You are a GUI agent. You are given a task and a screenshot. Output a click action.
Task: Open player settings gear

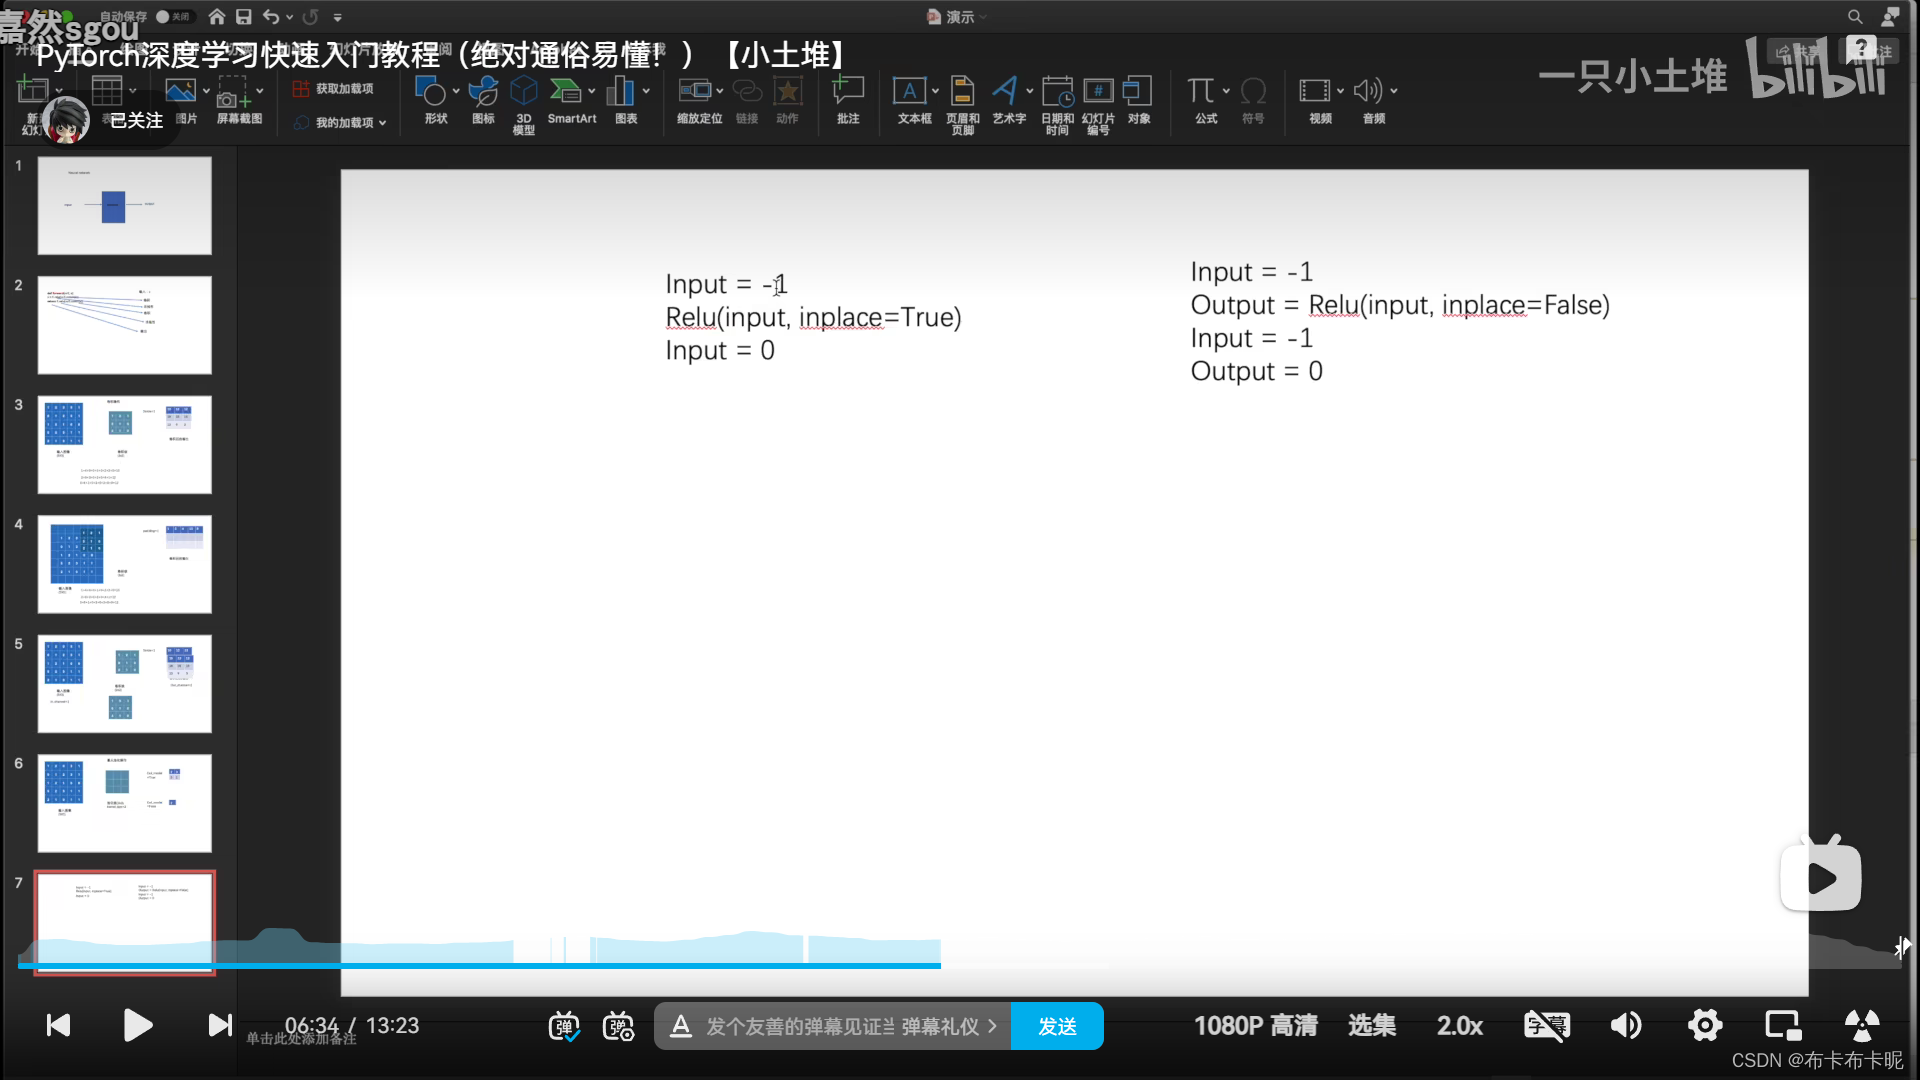1705,1026
